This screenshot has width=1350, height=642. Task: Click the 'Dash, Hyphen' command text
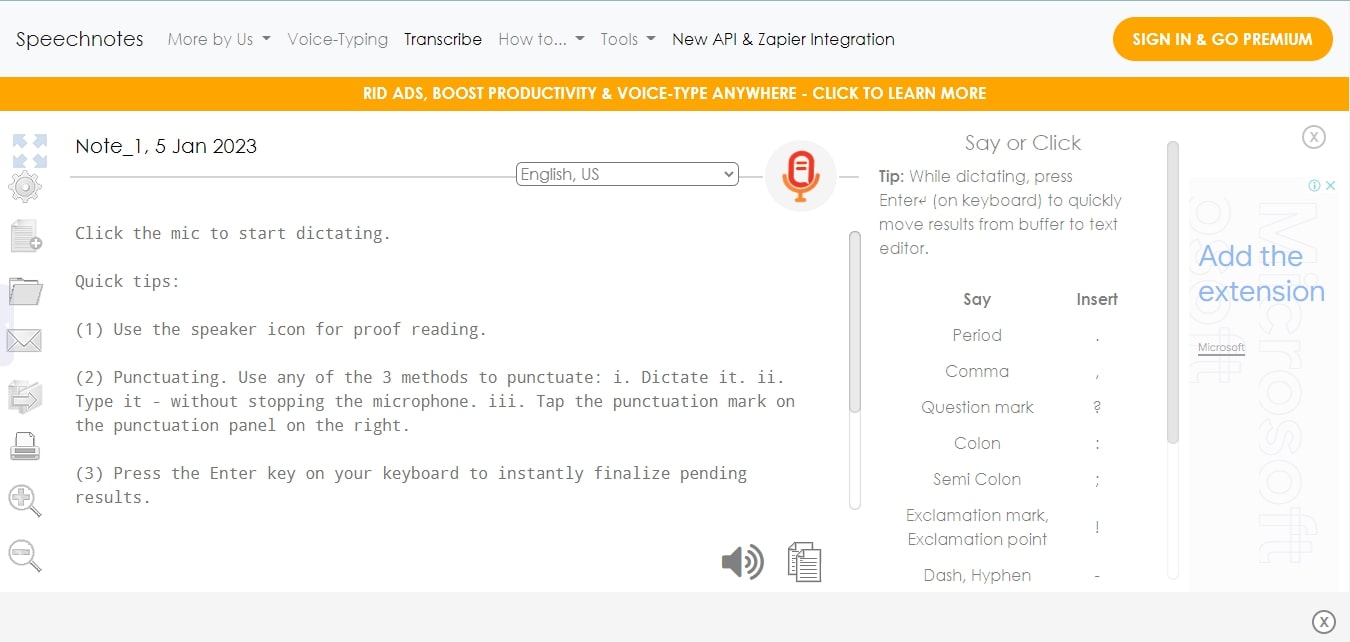(977, 575)
